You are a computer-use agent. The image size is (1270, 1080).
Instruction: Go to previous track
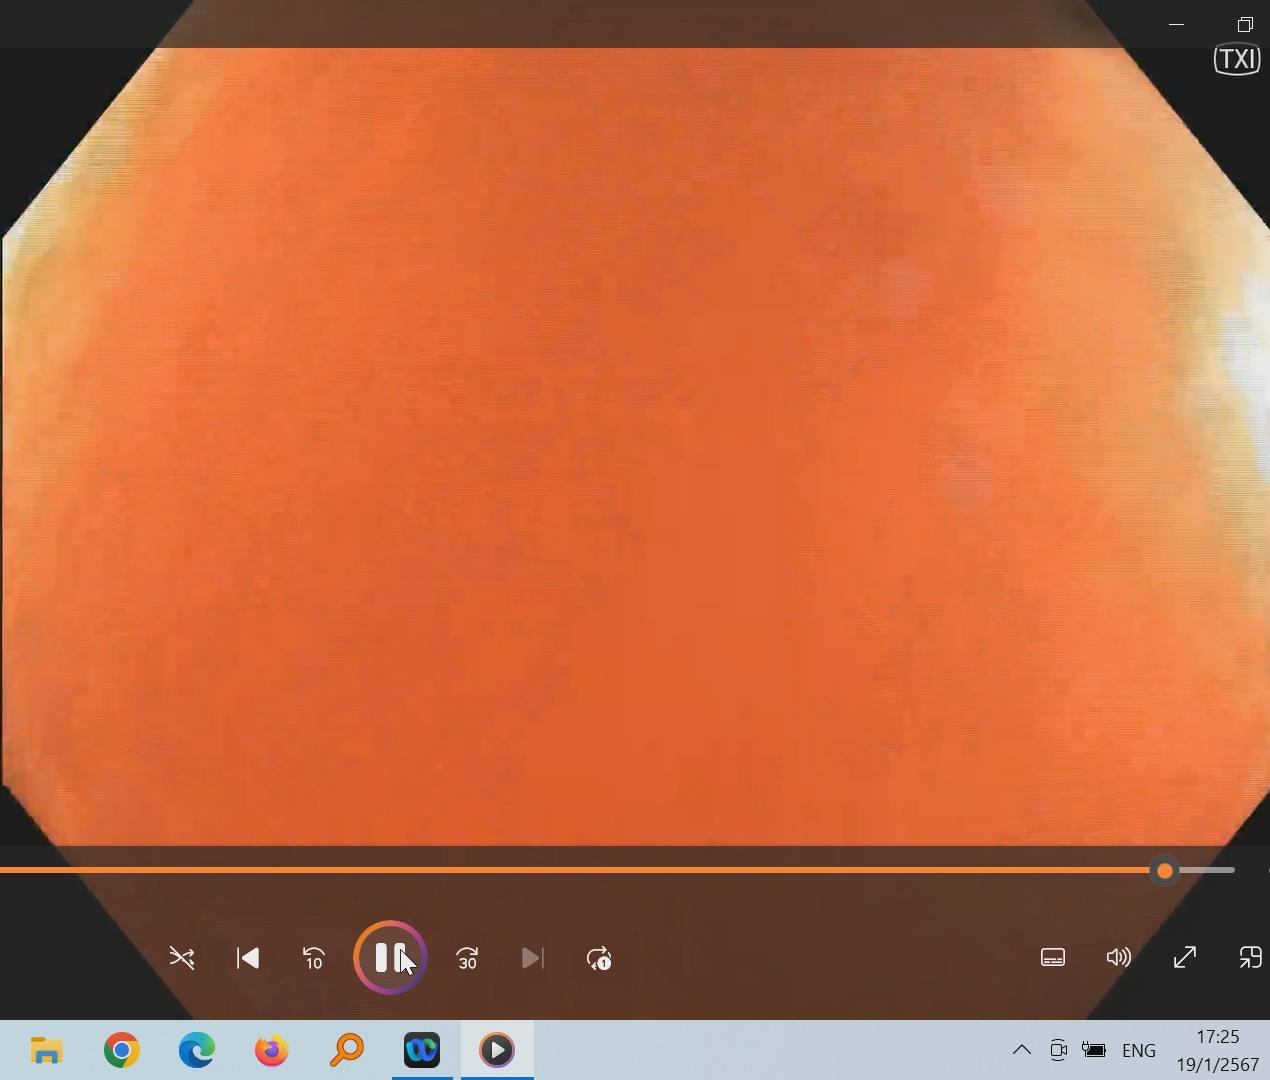point(248,958)
